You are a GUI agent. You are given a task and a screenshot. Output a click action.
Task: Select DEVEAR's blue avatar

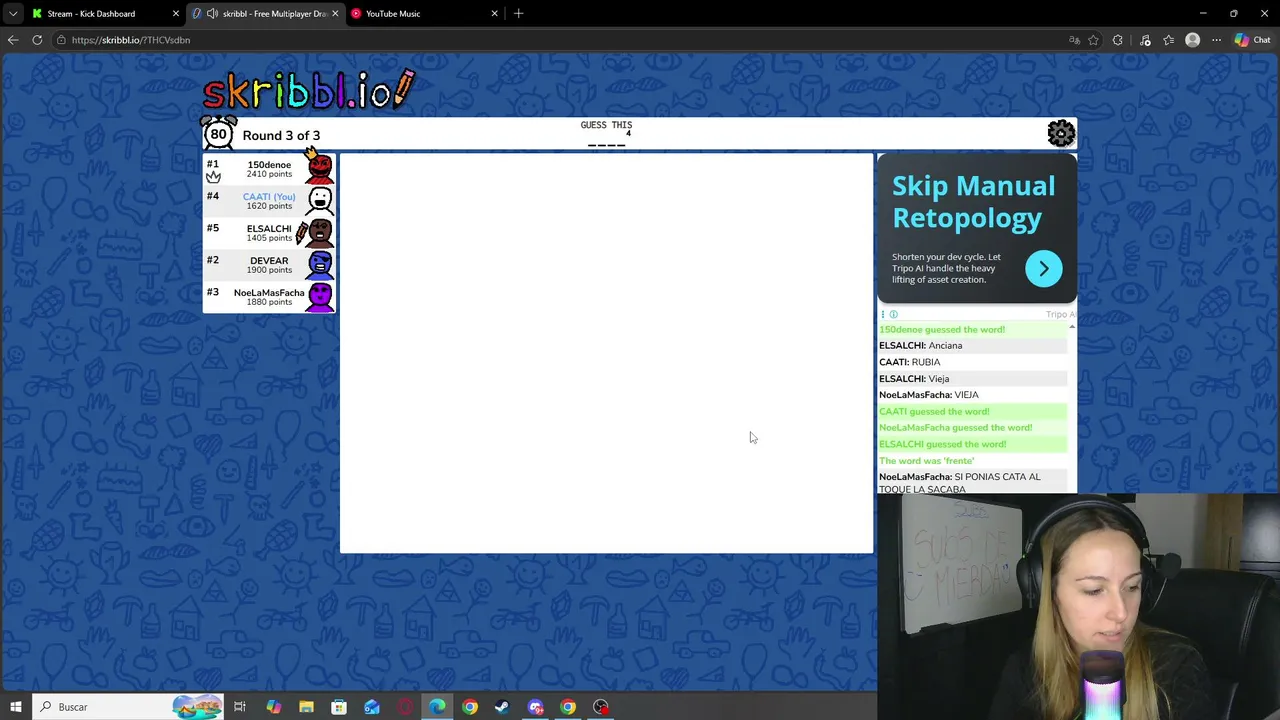pyautogui.click(x=320, y=264)
